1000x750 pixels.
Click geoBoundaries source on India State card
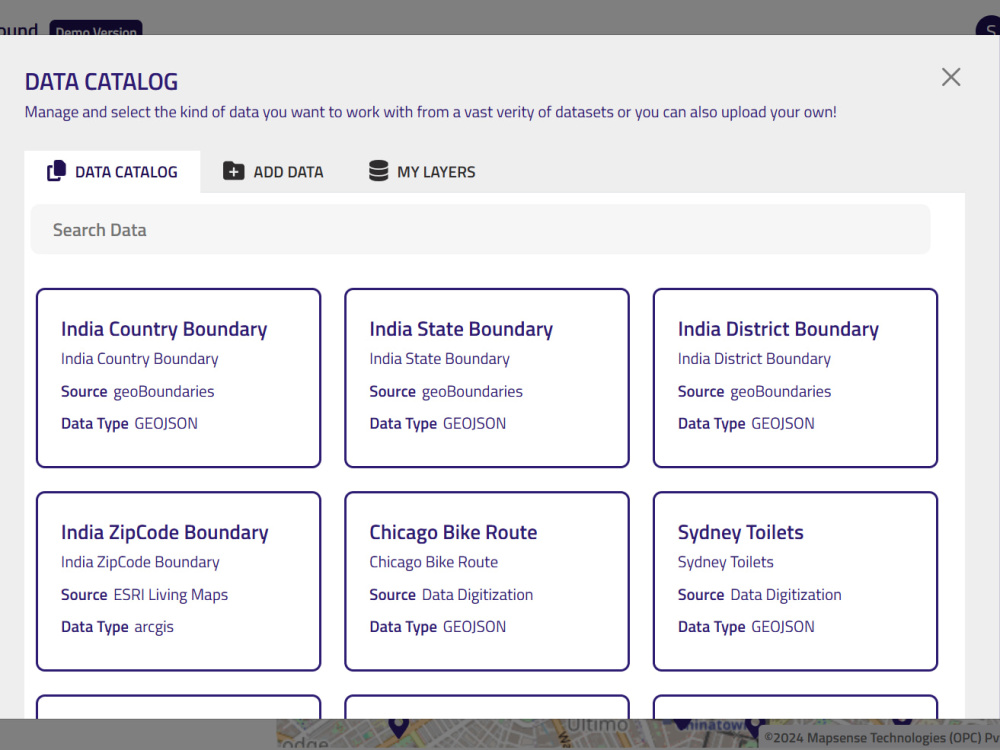click(472, 392)
